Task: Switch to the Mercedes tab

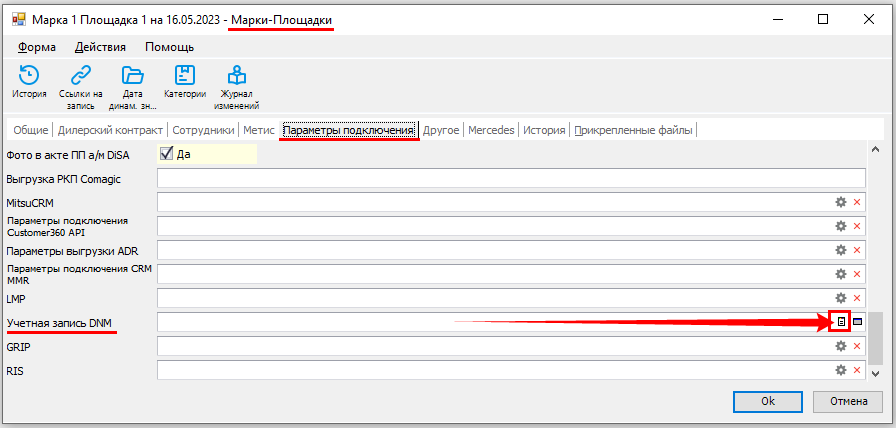Action: point(491,130)
